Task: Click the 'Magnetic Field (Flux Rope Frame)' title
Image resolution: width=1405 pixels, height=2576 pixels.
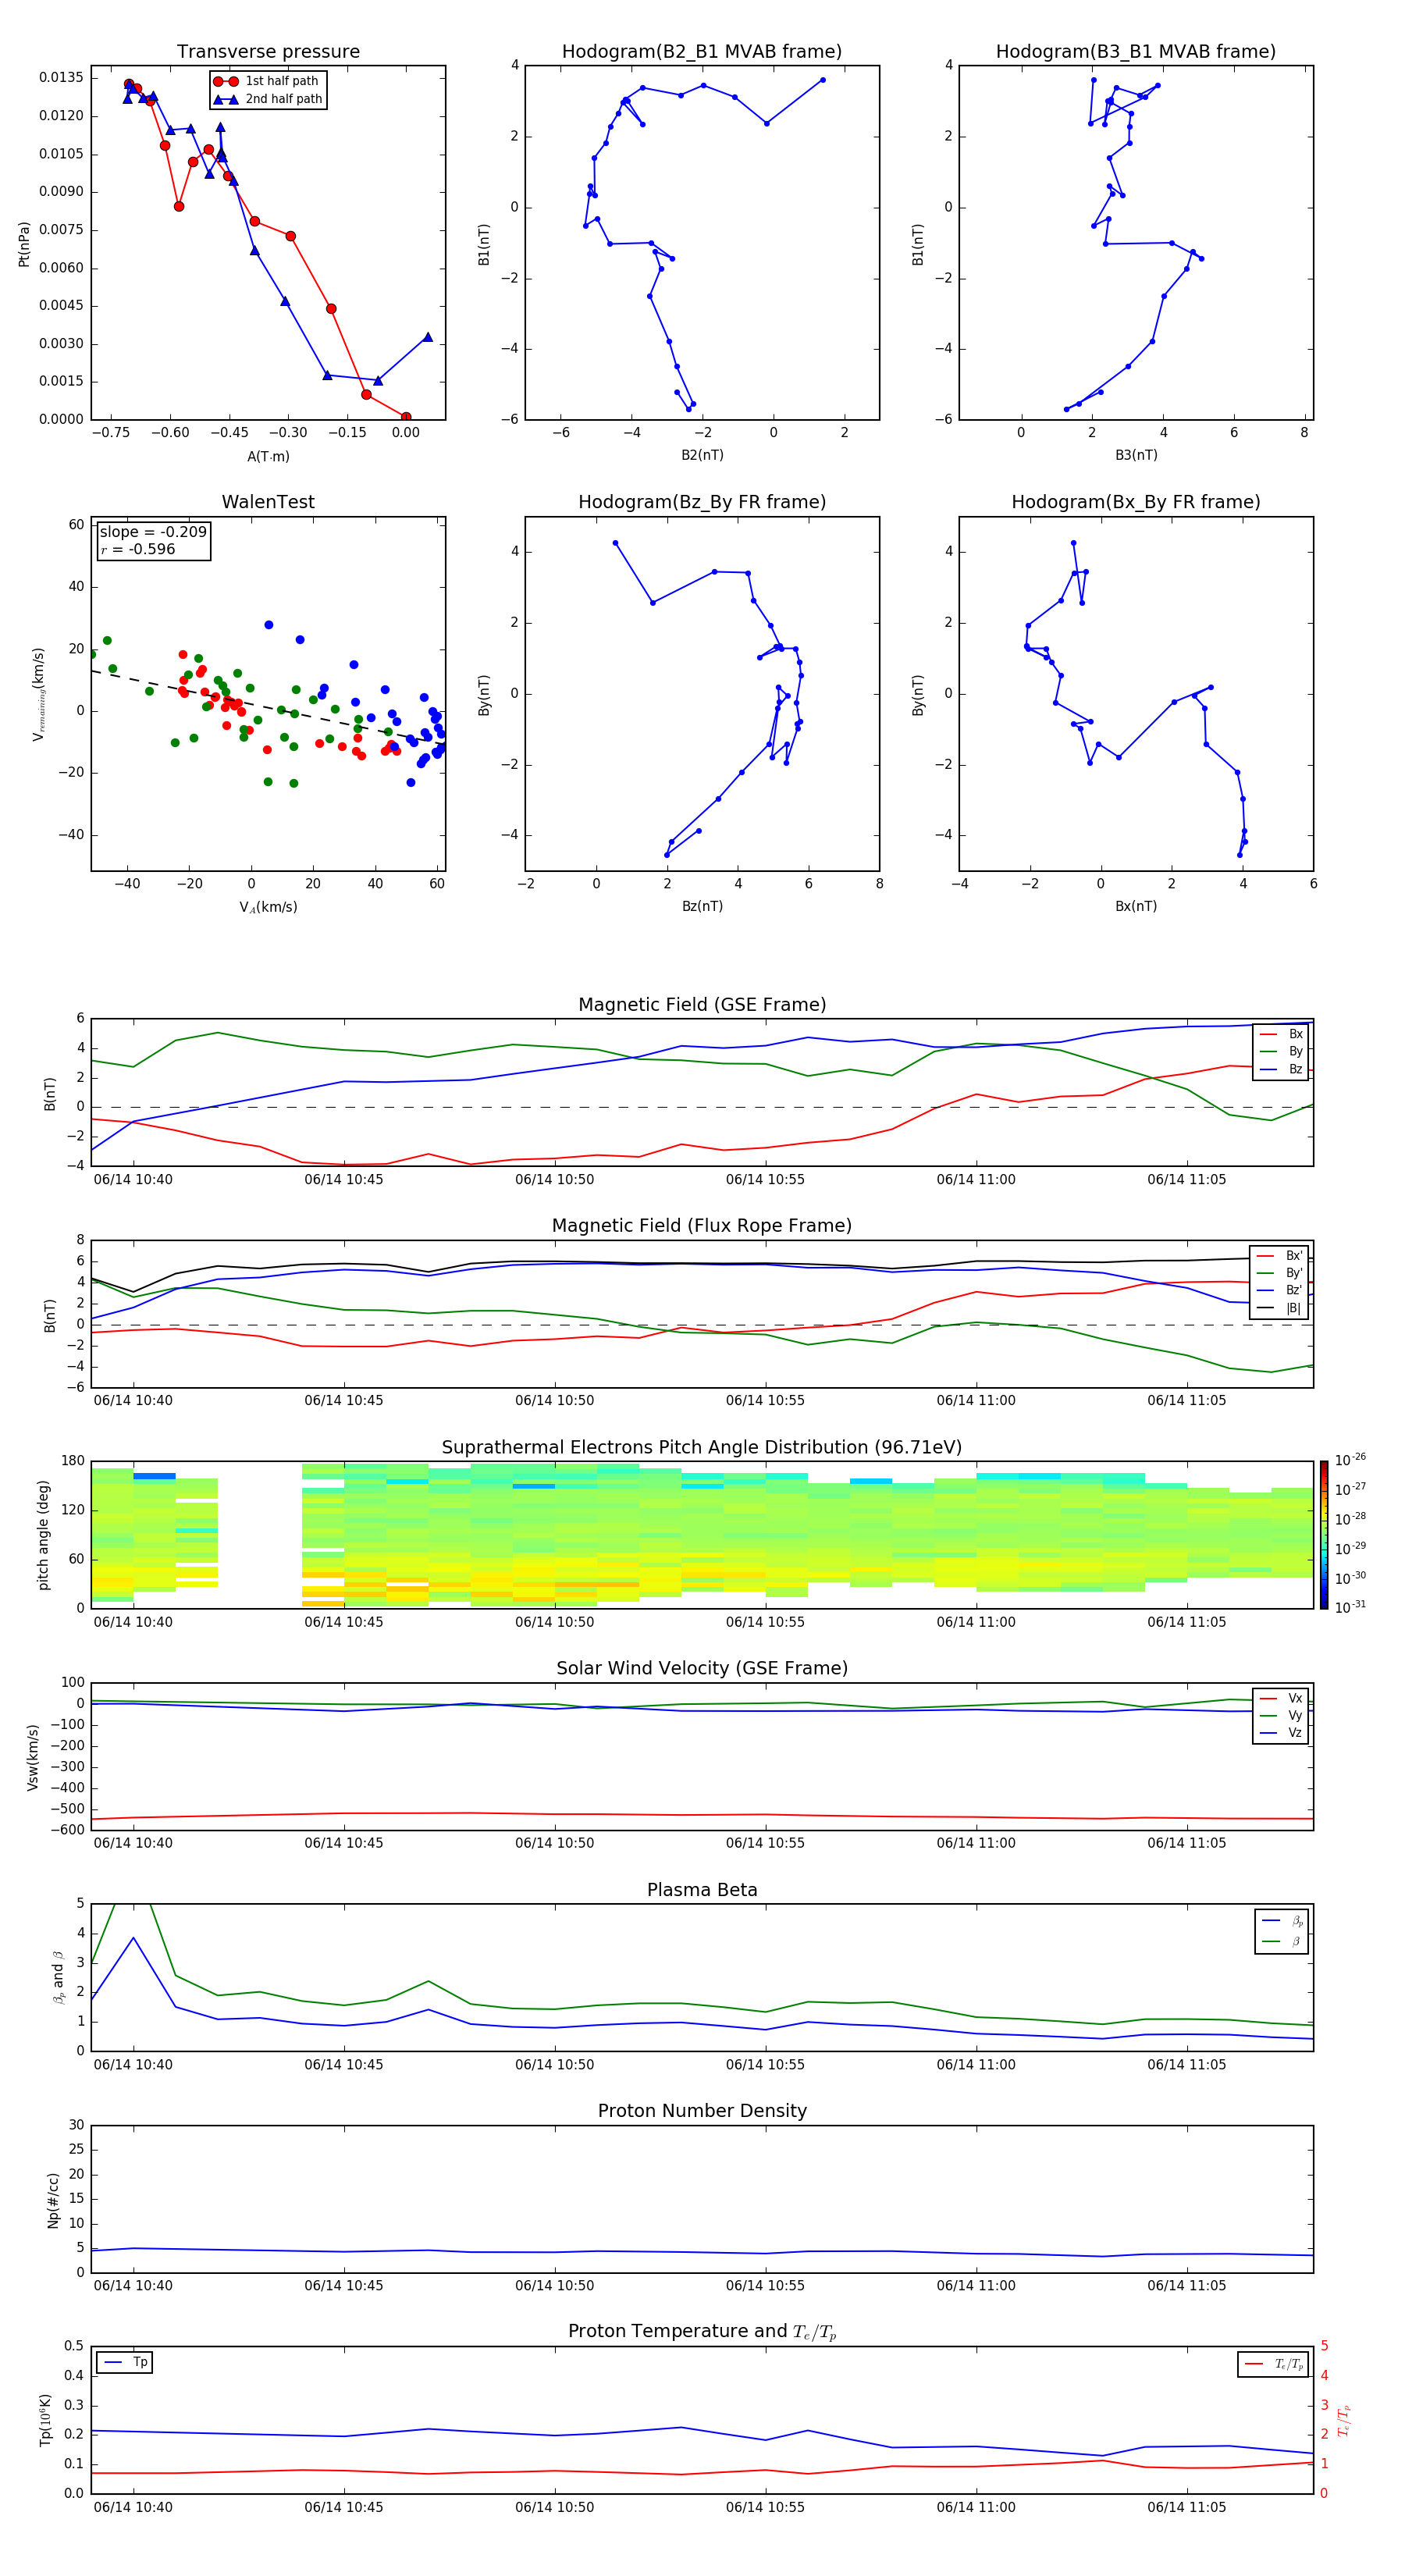Action: [x=702, y=1226]
